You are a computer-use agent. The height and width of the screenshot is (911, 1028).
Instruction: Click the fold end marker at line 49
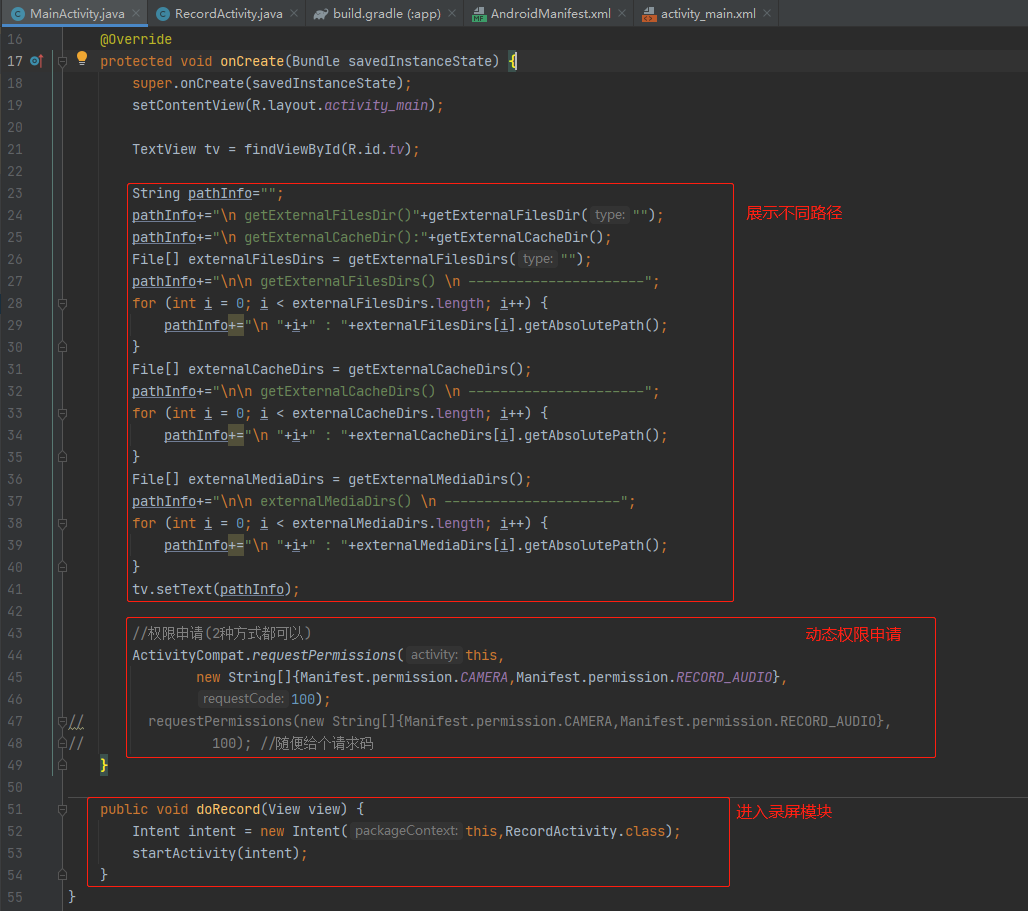click(x=62, y=765)
